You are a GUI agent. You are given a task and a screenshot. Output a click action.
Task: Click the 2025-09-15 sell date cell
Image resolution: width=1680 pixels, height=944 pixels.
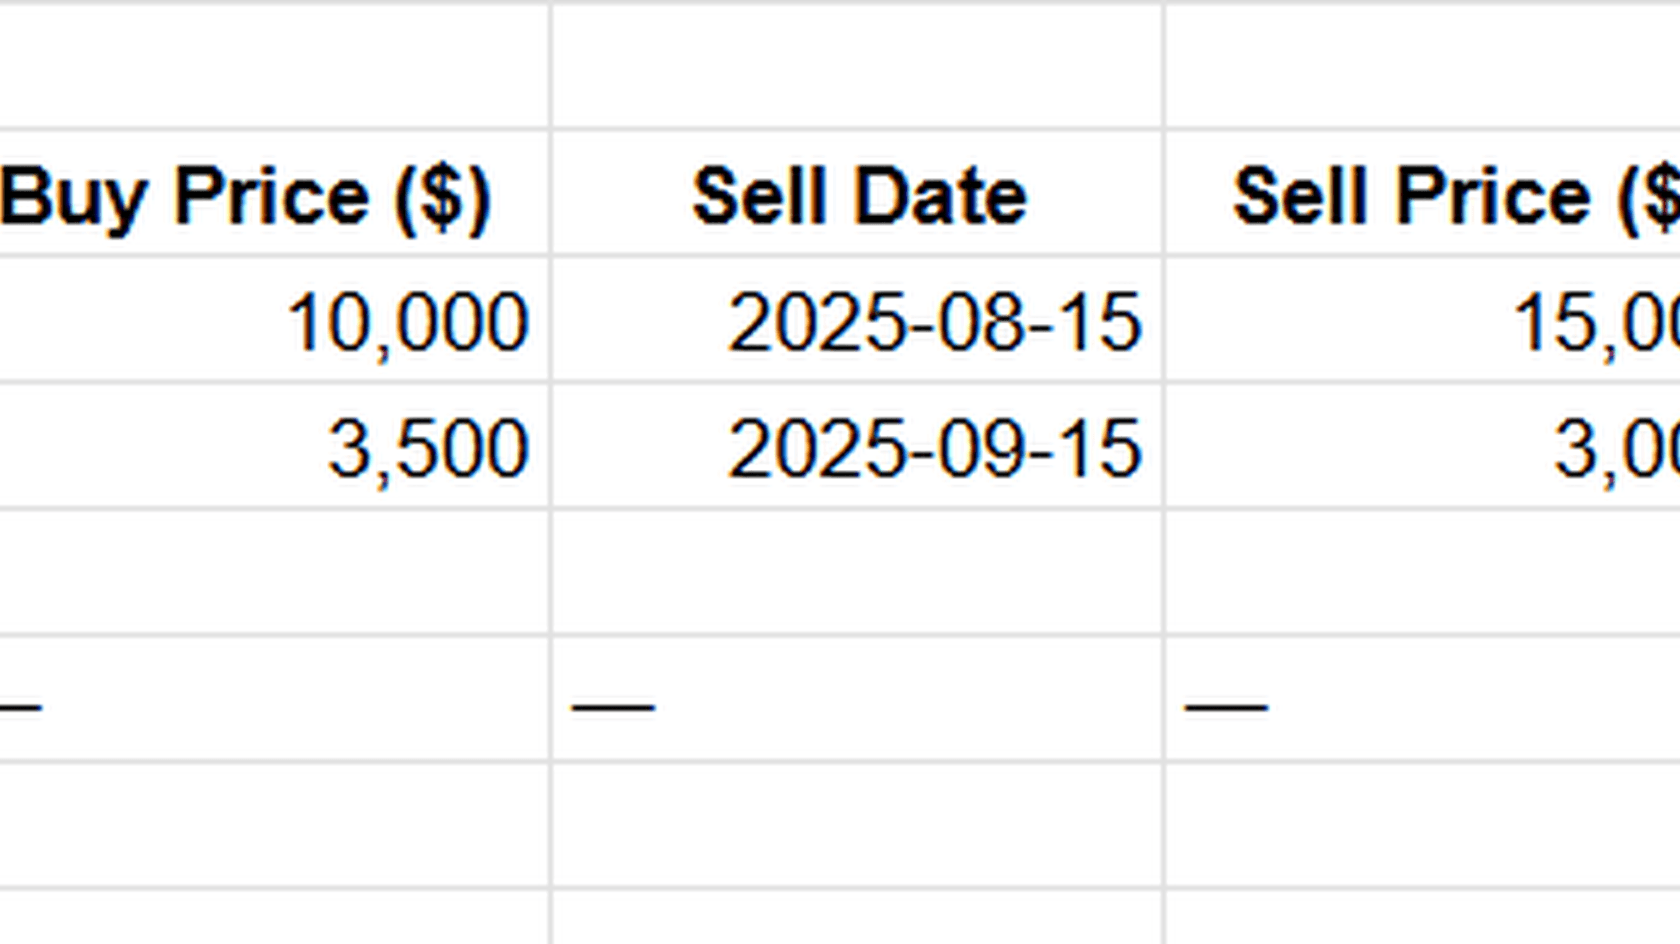[x=857, y=446]
